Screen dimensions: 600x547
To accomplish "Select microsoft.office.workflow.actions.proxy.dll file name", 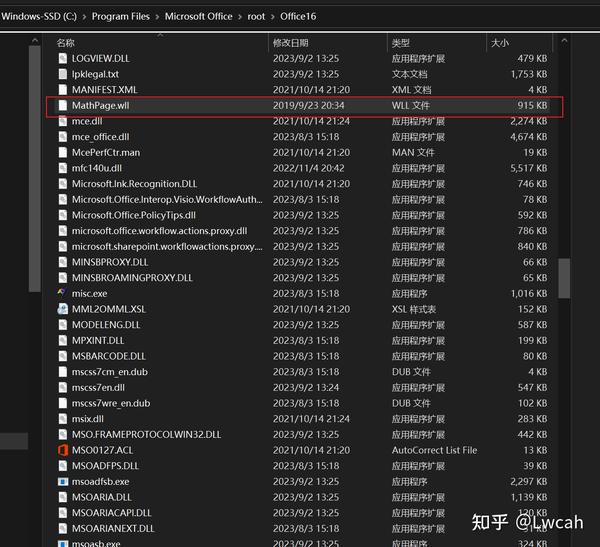I will click(x=160, y=231).
